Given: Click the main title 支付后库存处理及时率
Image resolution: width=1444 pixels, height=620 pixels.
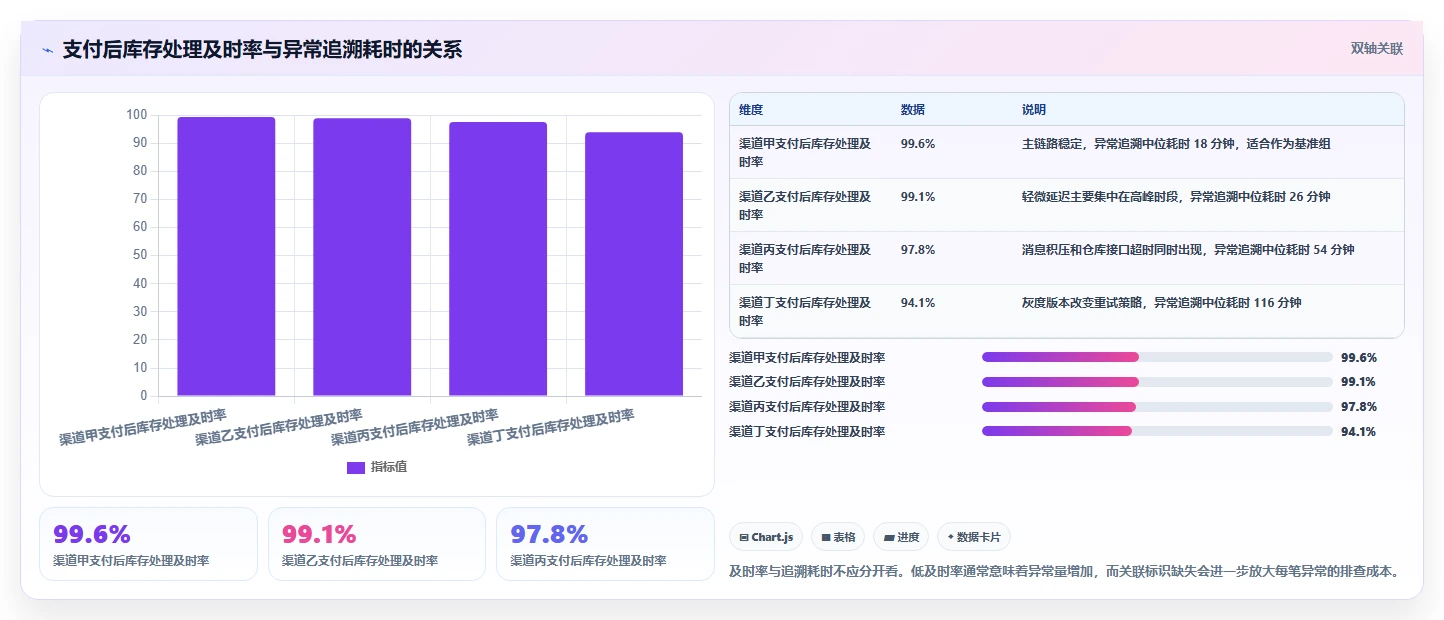Looking at the screenshot, I should coord(262,50).
